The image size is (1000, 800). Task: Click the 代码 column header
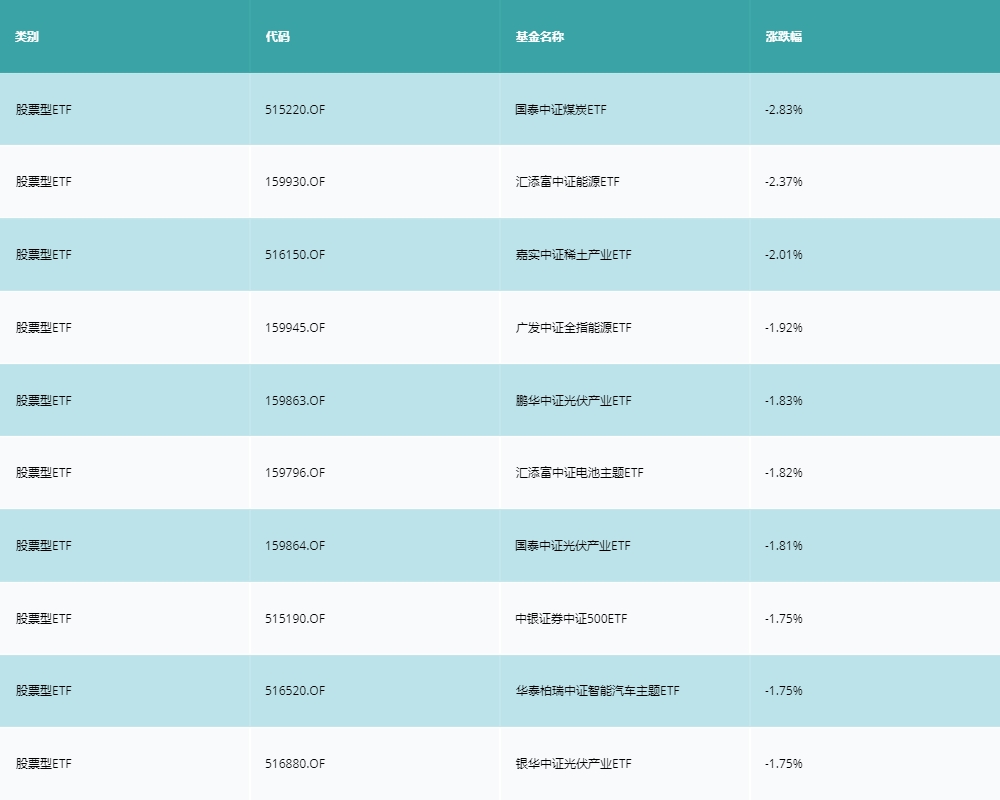tap(277, 37)
